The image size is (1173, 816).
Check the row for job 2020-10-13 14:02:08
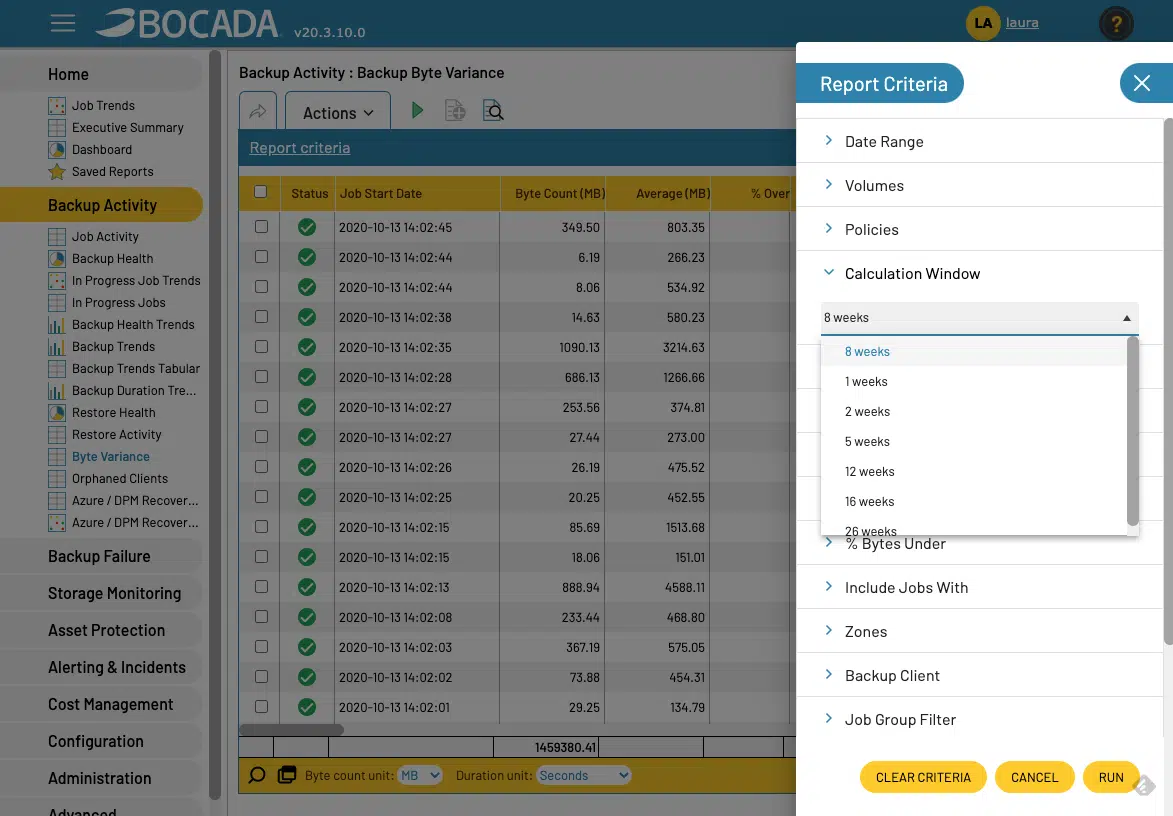[261, 616]
